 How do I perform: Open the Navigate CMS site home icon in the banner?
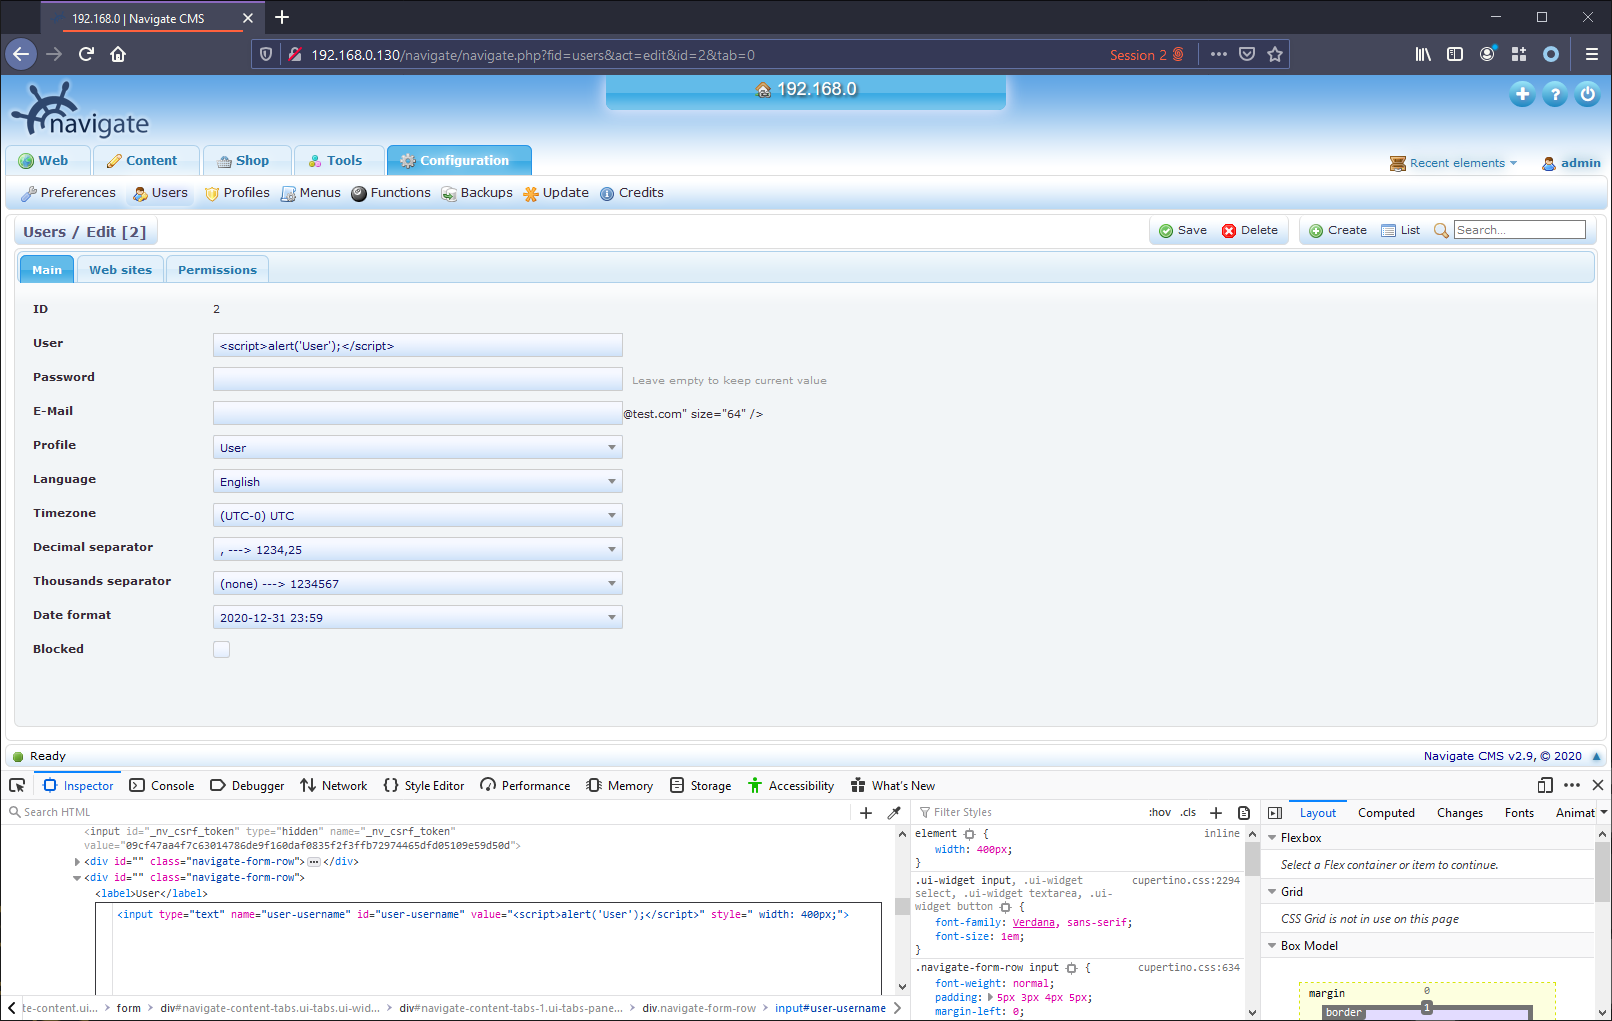click(x=764, y=89)
